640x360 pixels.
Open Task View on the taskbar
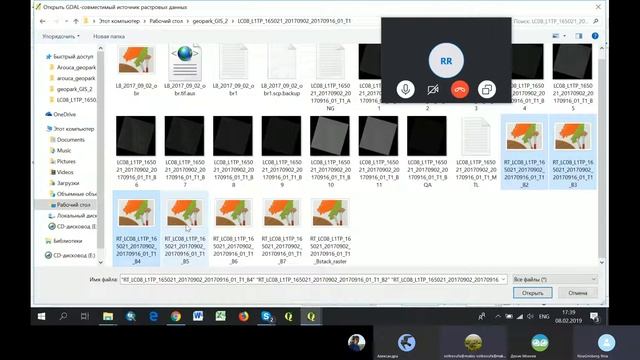click(x=85, y=316)
